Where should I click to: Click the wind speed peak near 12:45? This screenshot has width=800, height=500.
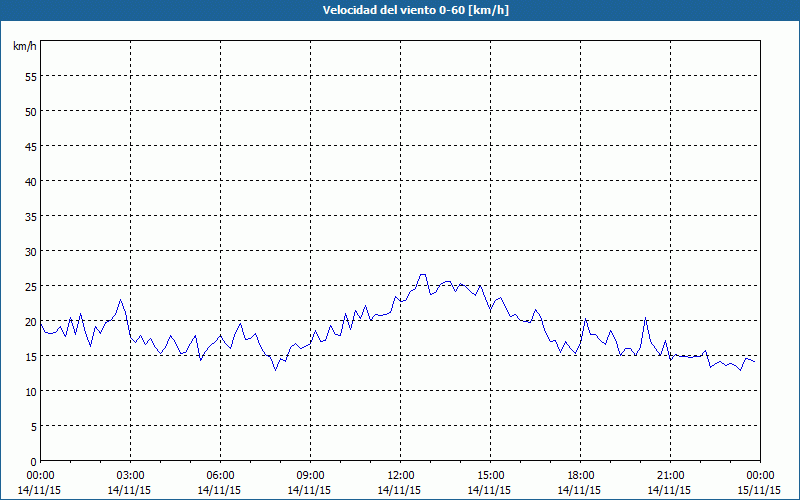pyautogui.click(x=422, y=274)
